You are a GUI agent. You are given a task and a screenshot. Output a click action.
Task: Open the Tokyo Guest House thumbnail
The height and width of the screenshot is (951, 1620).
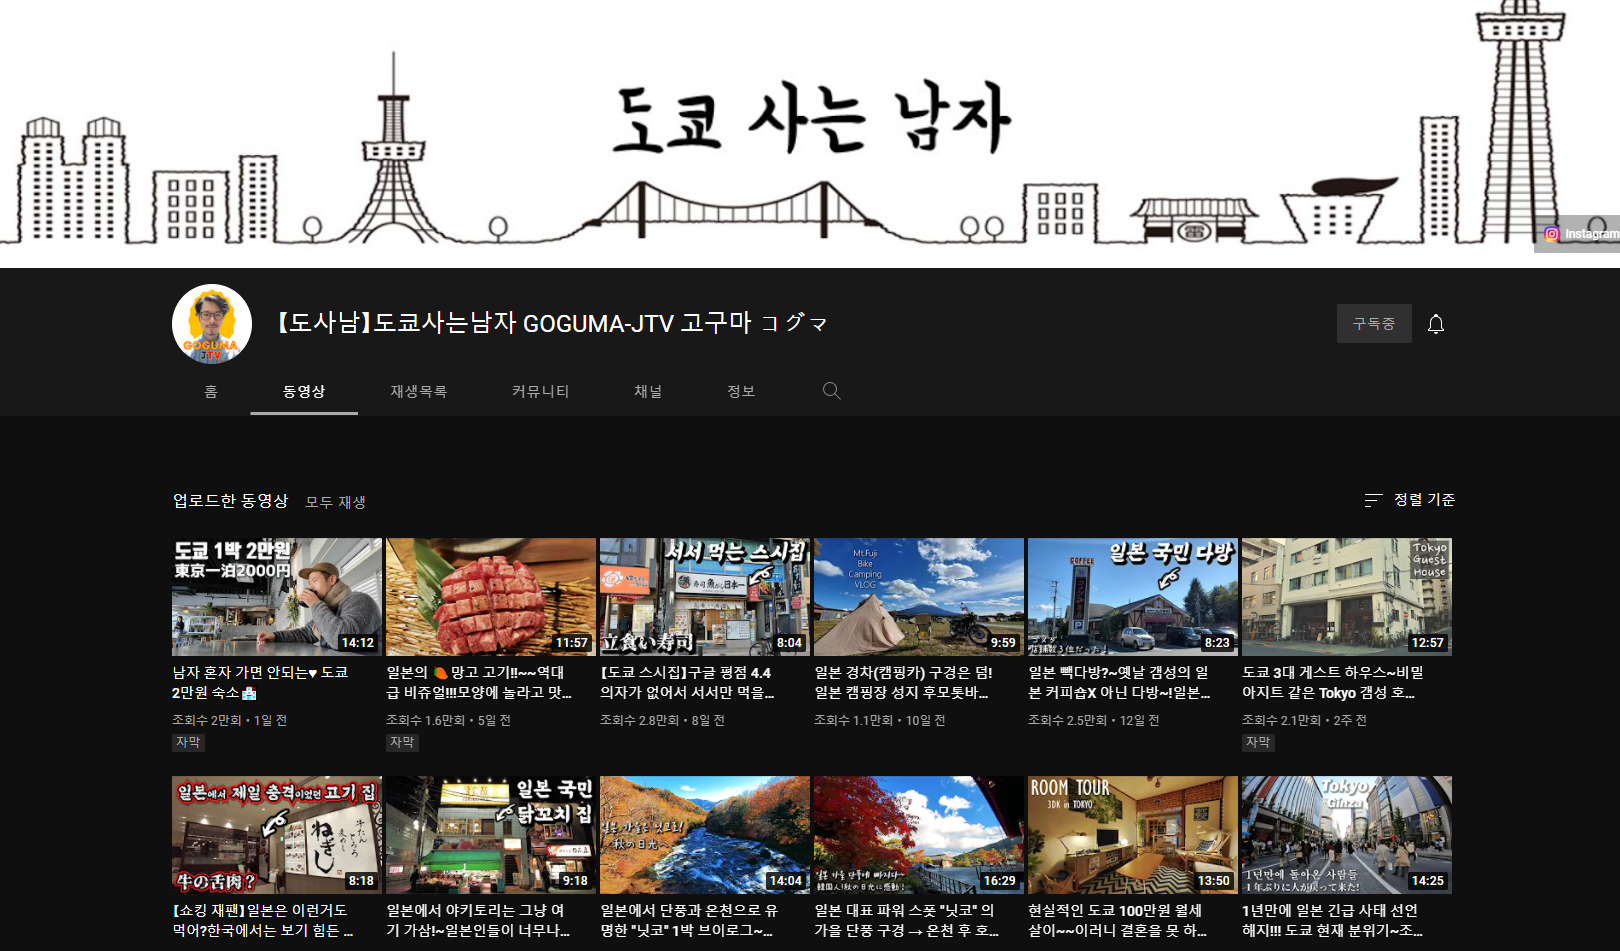[x=1347, y=597]
